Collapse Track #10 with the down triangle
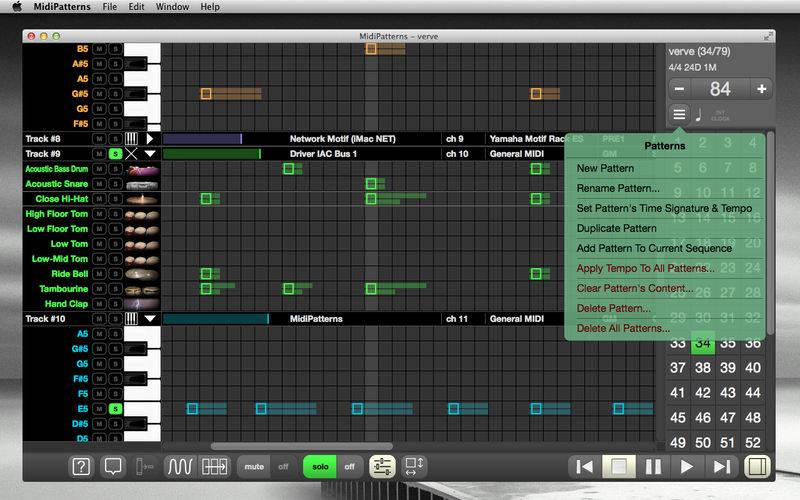800x500 pixels. tap(150, 319)
